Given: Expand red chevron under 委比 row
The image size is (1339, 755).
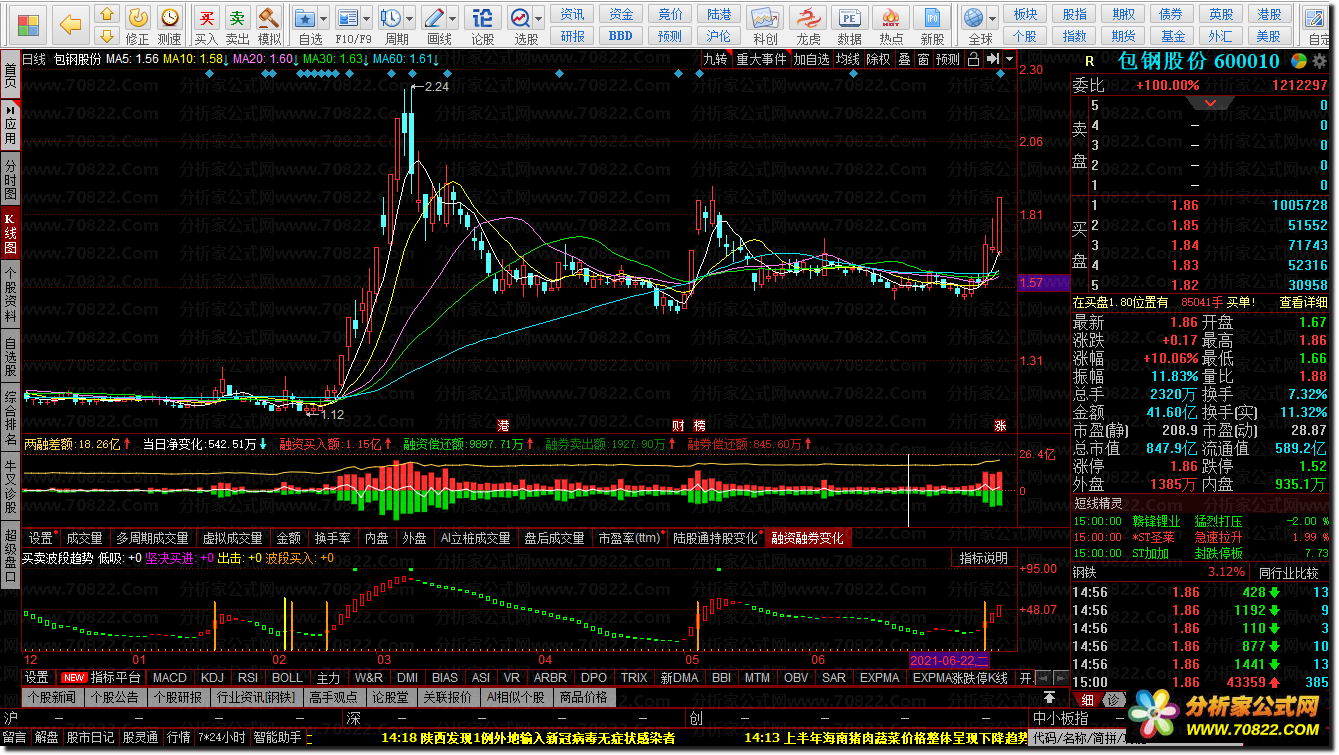Looking at the screenshot, I should [x=1211, y=103].
